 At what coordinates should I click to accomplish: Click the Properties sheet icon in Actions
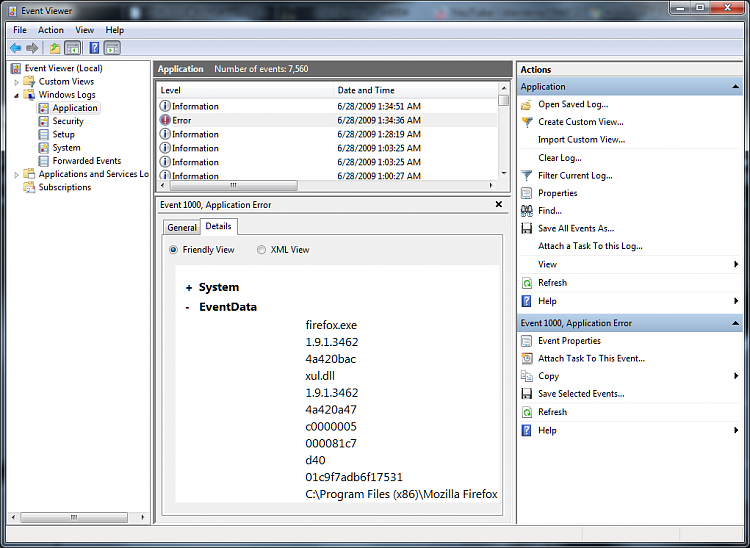tap(527, 193)
